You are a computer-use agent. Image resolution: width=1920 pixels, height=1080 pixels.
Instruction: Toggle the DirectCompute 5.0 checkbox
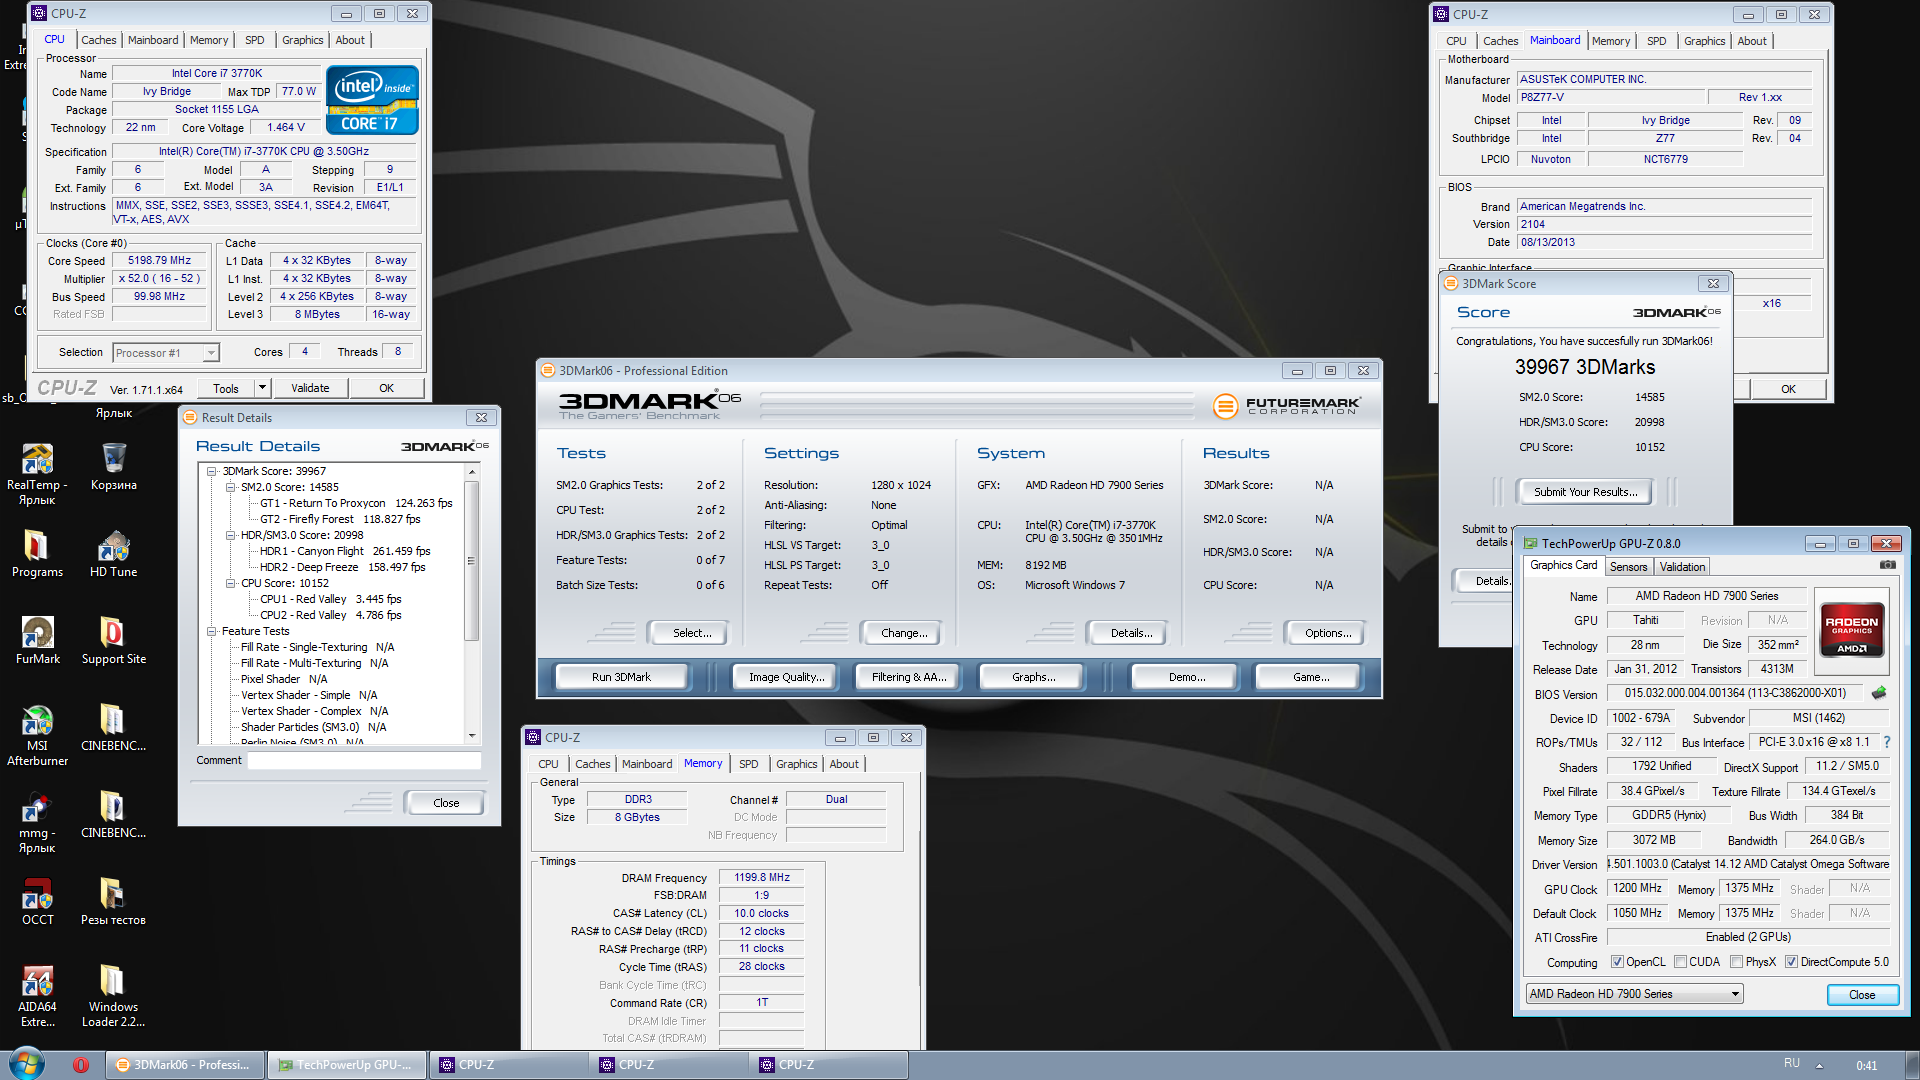click(1792, 962)
